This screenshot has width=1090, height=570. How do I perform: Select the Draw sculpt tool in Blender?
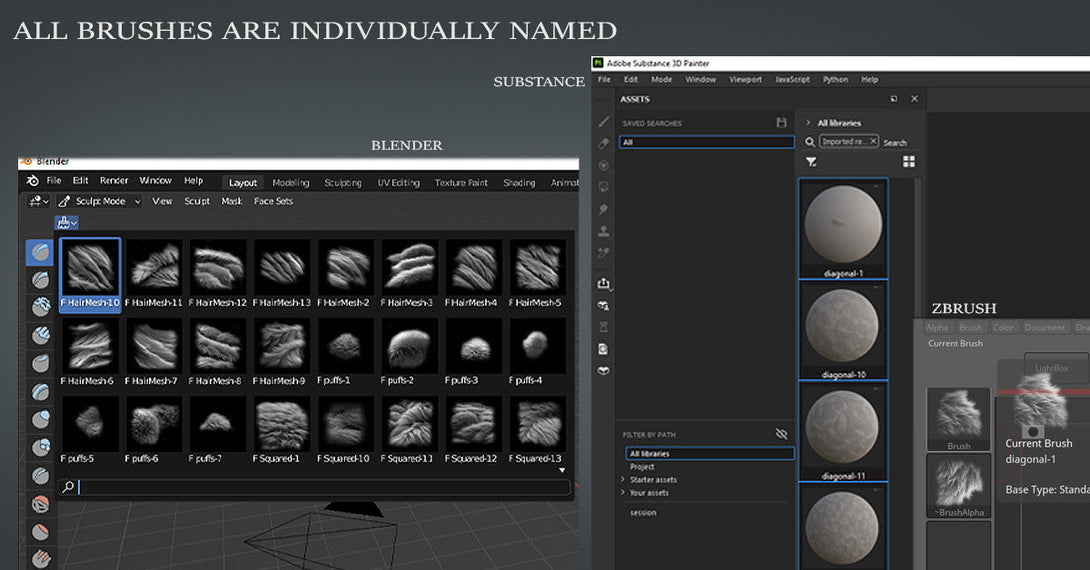coord(40,252)
